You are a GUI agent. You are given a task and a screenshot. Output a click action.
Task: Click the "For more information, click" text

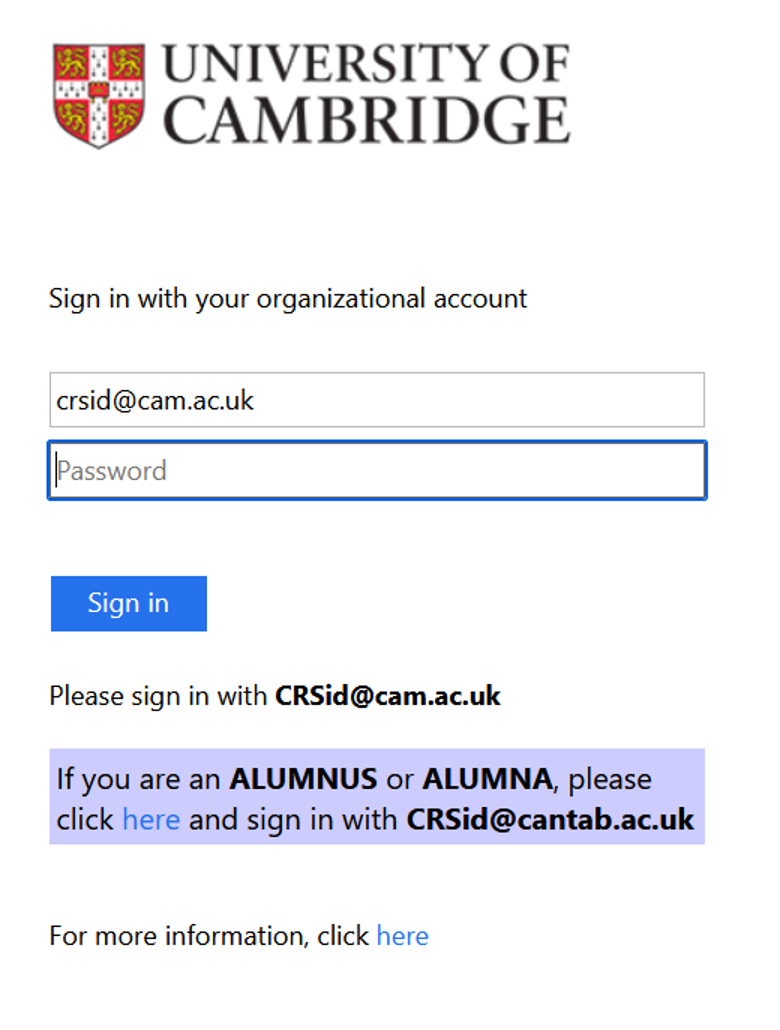tap(210, 936)
